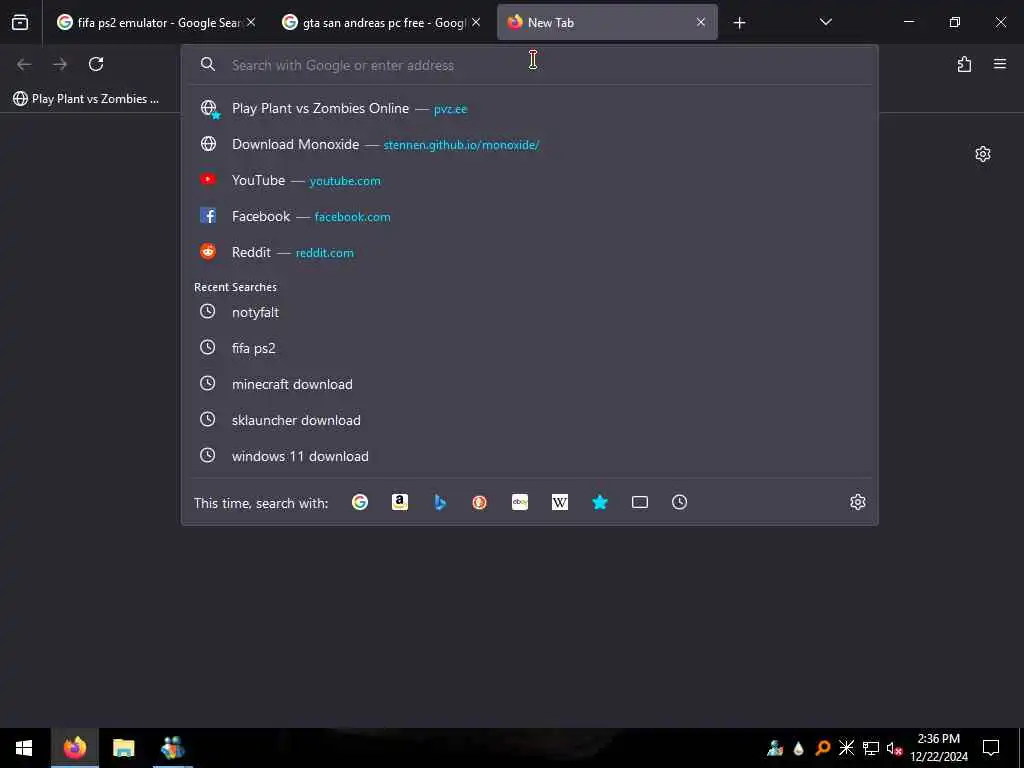Click the asterisk-shaped tray icon

point(846,748)
